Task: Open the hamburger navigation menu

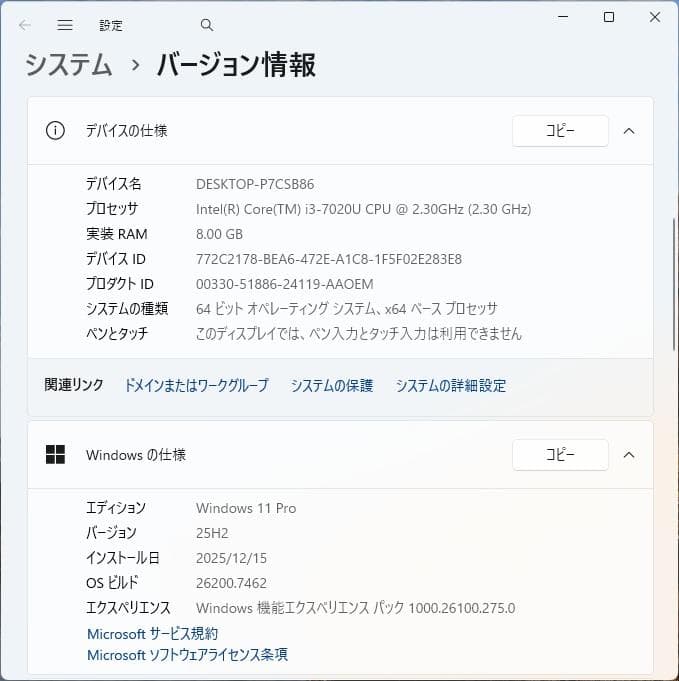Action: tap(65, 25)
